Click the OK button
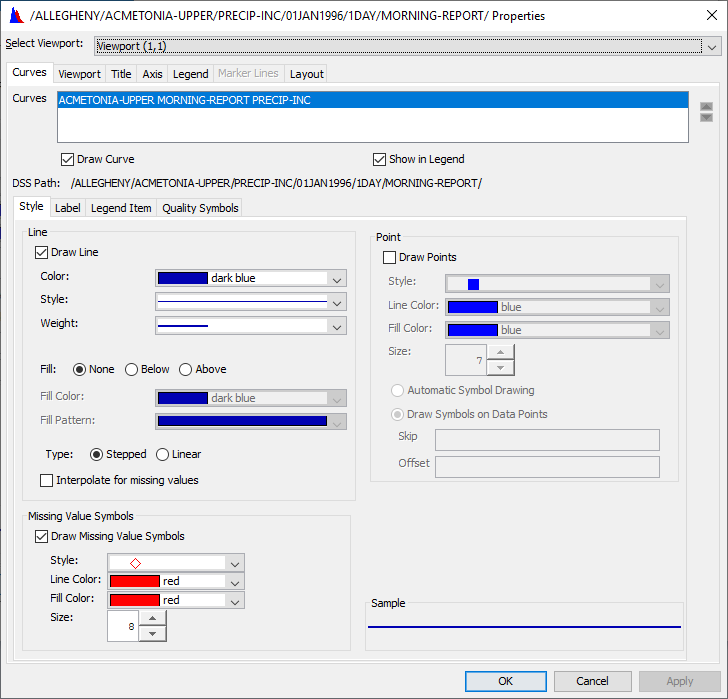The width and height of the screenshot is (728, 699). click(x=505, y=681)
